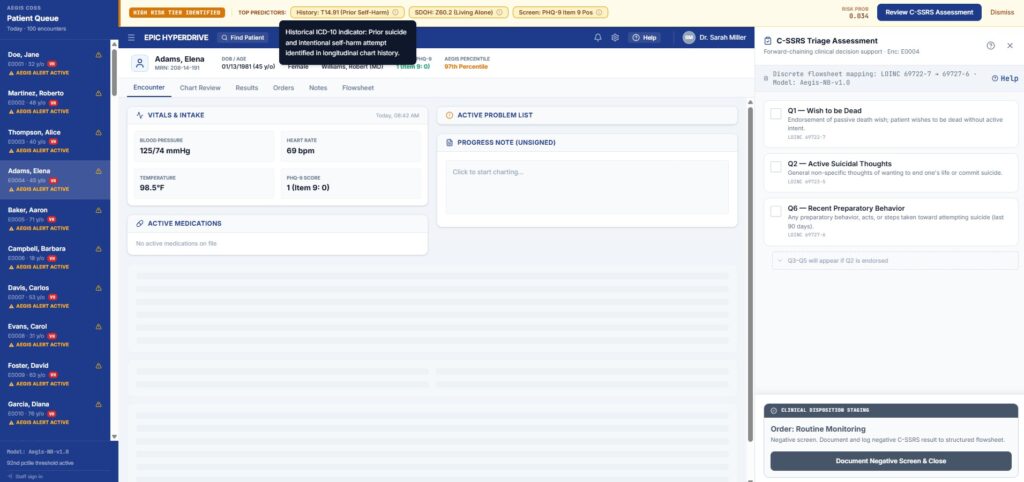The width and height of the screenshot is (1024, 482).
Task: Switch to the Encounter tab
Action: pyautogui.click(x=149, y=88)
